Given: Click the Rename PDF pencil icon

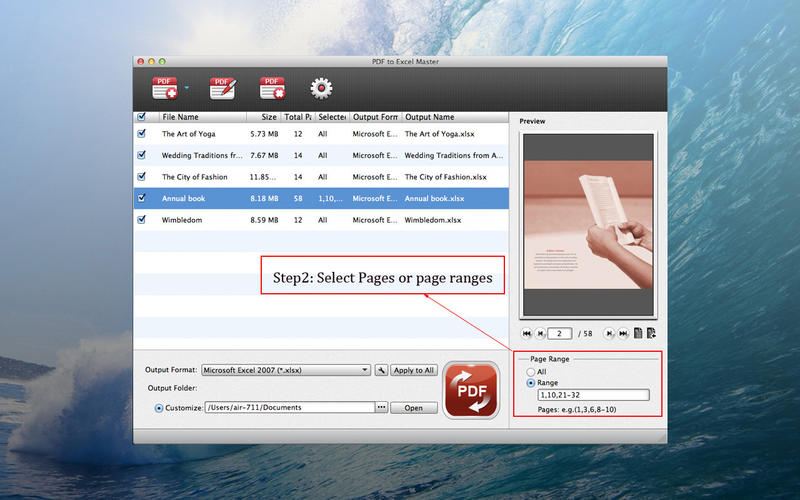Looking at the screenshot, I should click(x=222, y=88).
